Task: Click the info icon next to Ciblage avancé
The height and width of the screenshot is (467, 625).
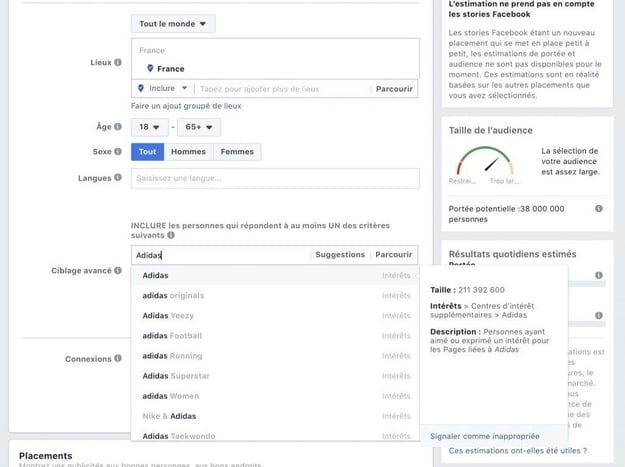Action: click(x=118, y=270)
